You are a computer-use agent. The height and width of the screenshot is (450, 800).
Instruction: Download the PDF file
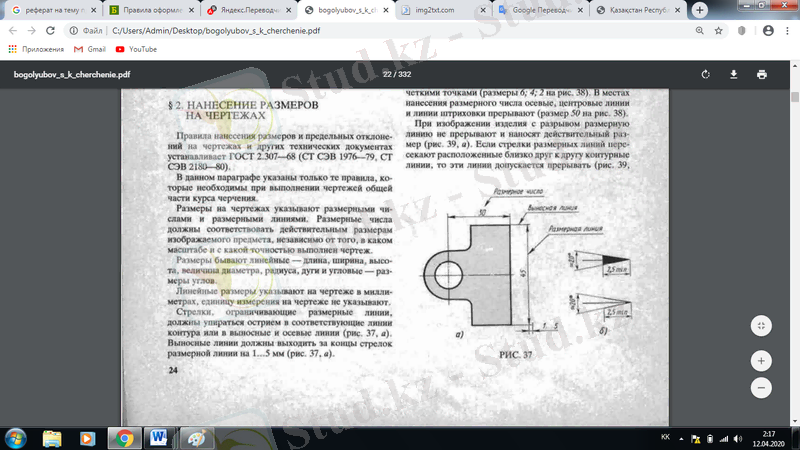pyautogui.click(x=734, y=74)
